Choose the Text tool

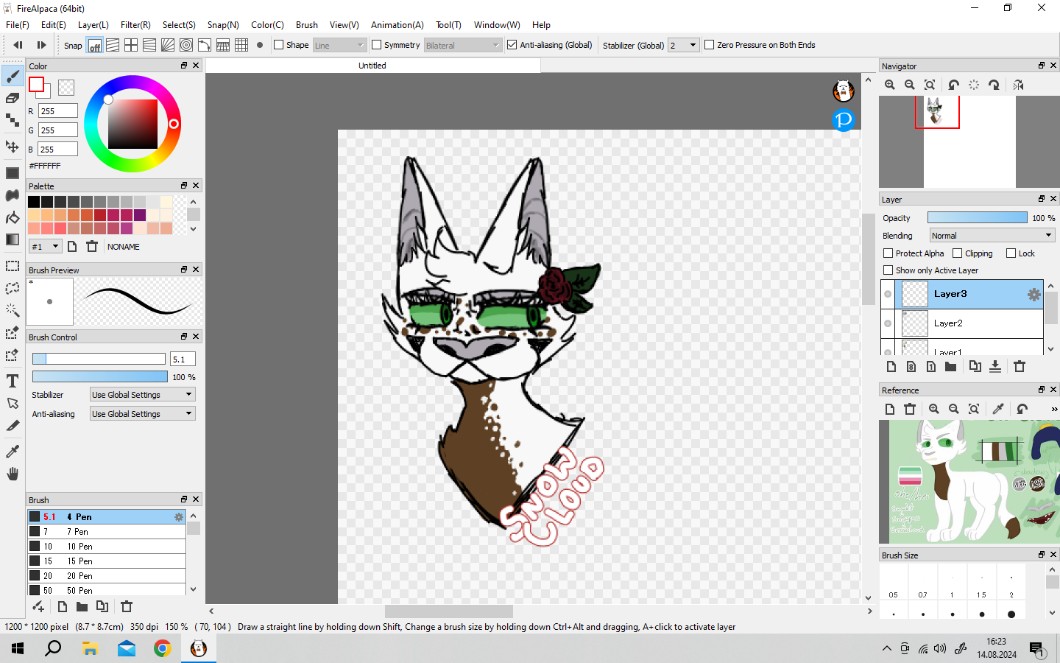13,381
